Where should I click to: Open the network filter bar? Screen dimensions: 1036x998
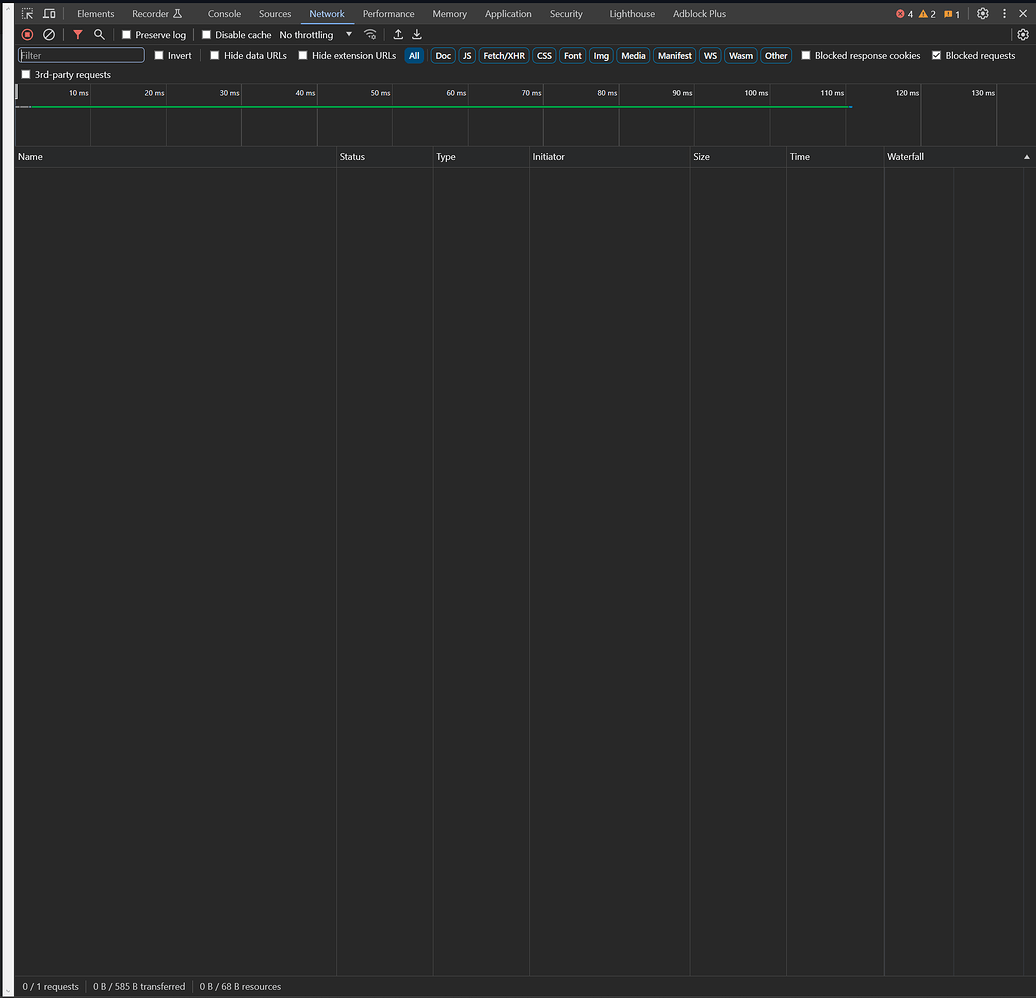(77, 34)
